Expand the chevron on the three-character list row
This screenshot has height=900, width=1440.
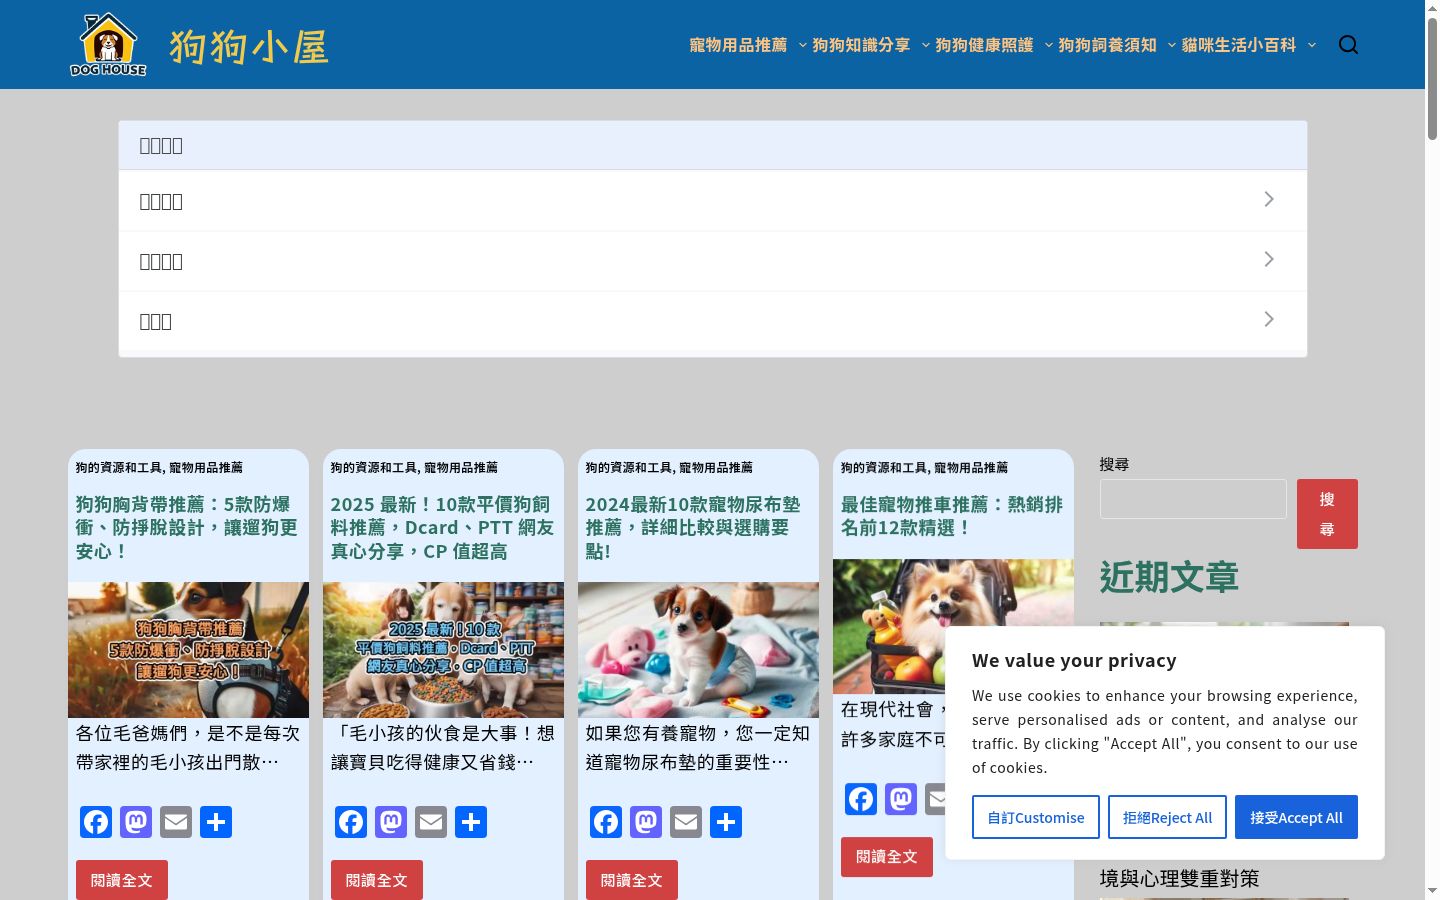tap(1268, 319)
